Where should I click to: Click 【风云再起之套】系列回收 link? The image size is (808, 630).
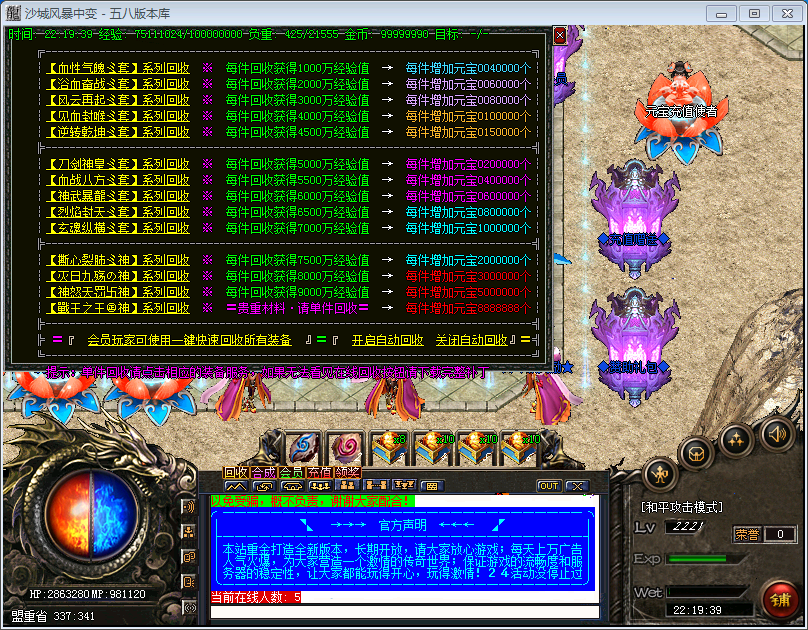click(x=118, y=100)
